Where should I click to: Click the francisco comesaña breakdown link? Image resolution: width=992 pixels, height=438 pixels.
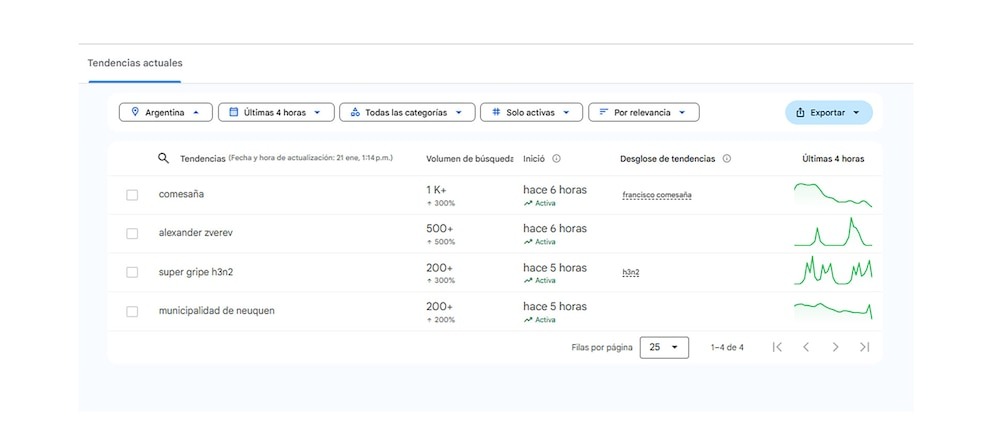point(656,195)
